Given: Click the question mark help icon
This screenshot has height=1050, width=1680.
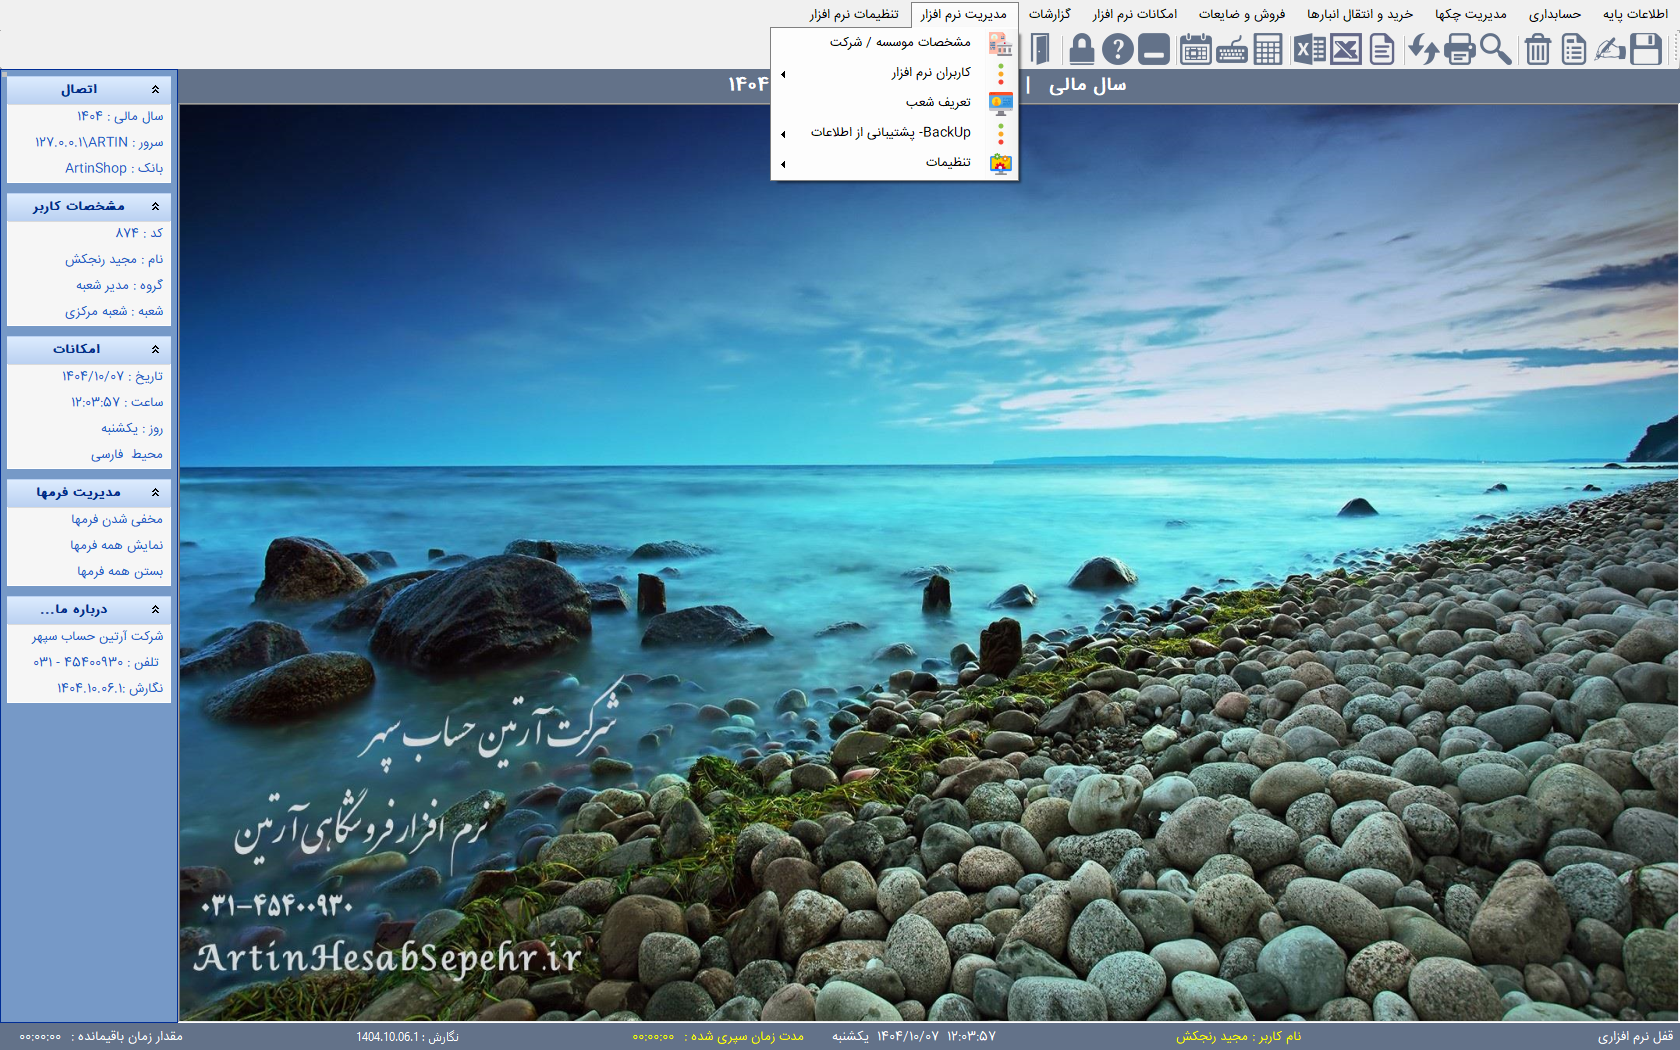Looking at the screenshot, I should click(x=1117, y=49).
